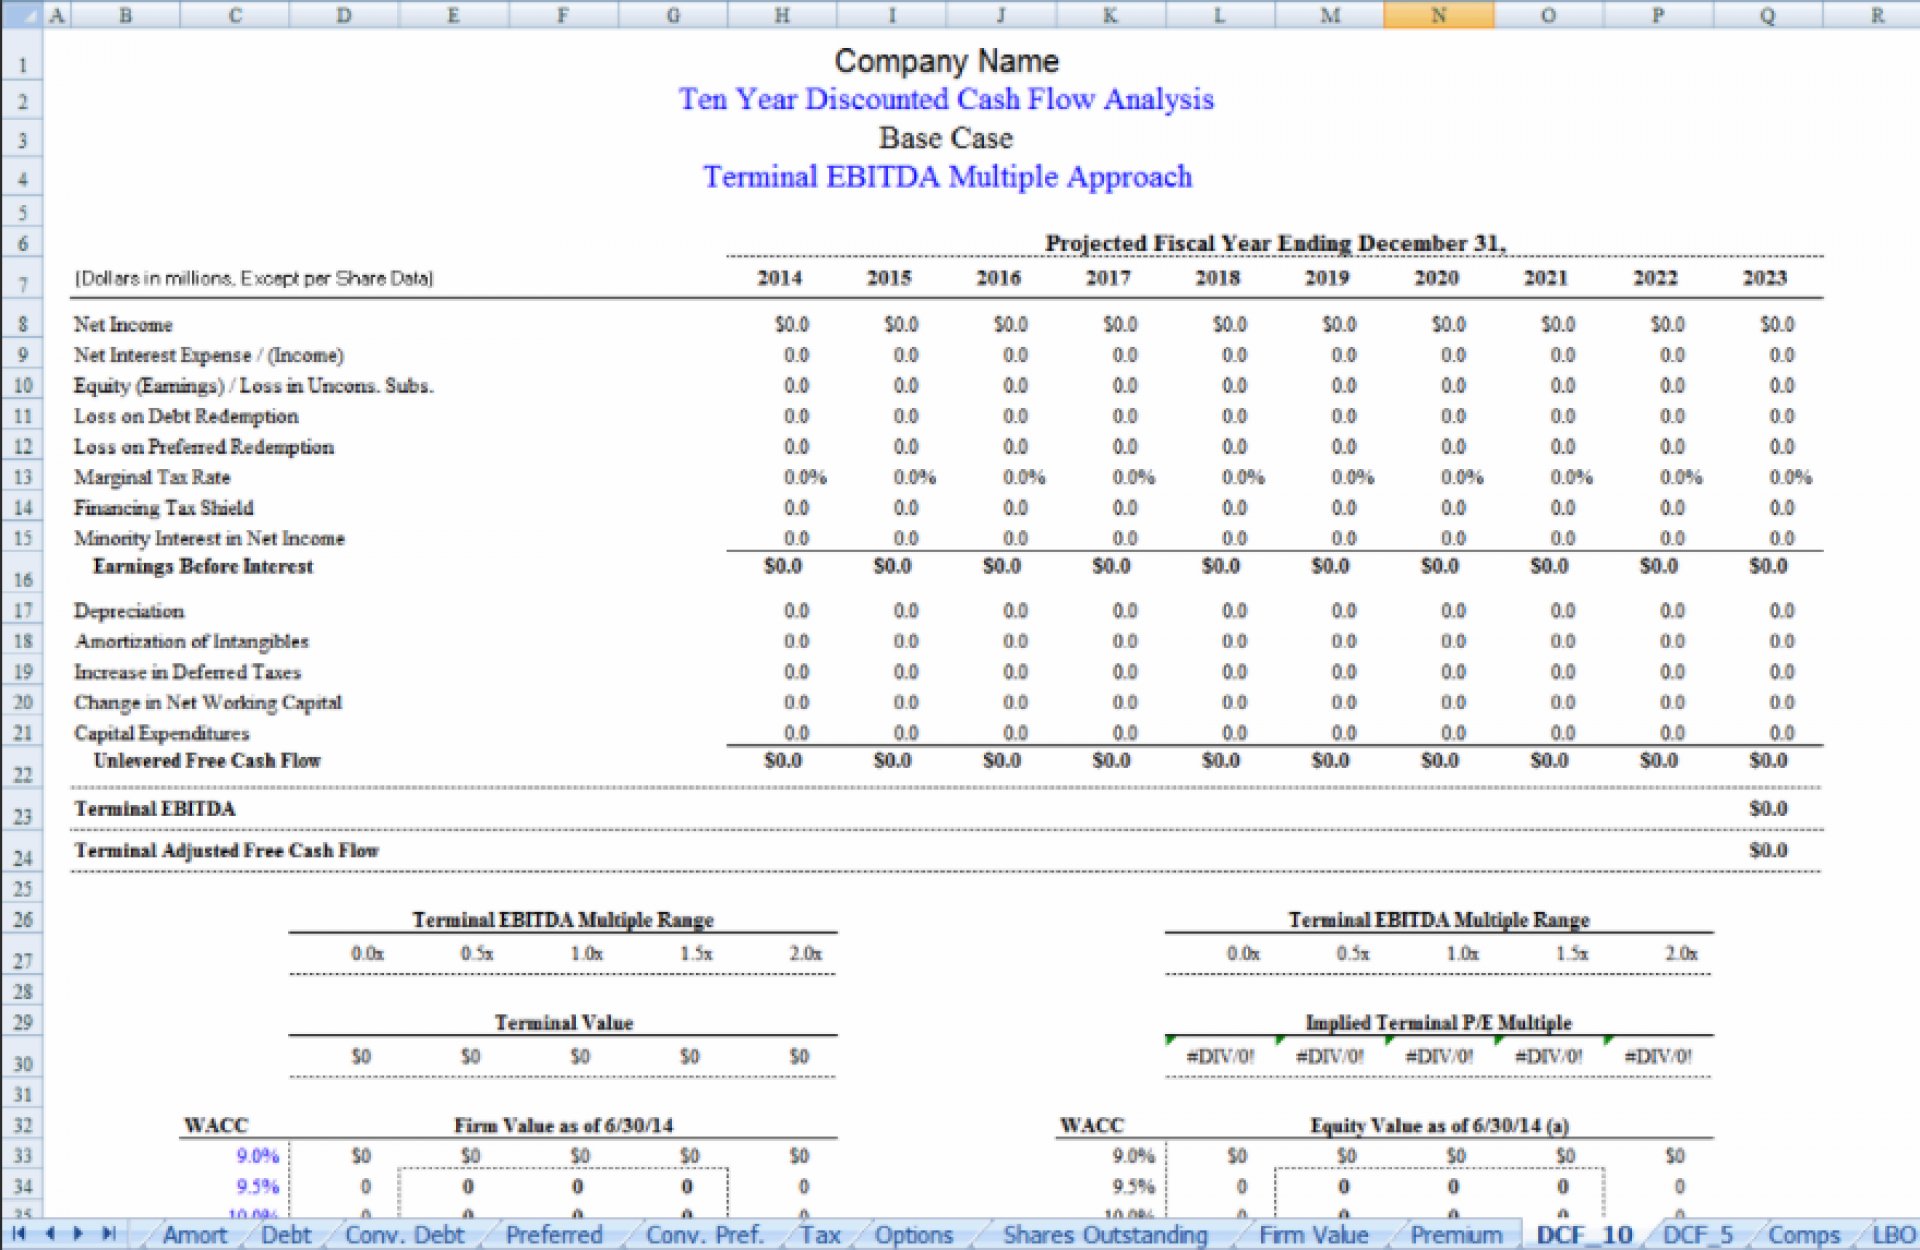Open the Conv. Pref. sheet tab
Screen dimensions: 1920x1250
pos(704,1235)
